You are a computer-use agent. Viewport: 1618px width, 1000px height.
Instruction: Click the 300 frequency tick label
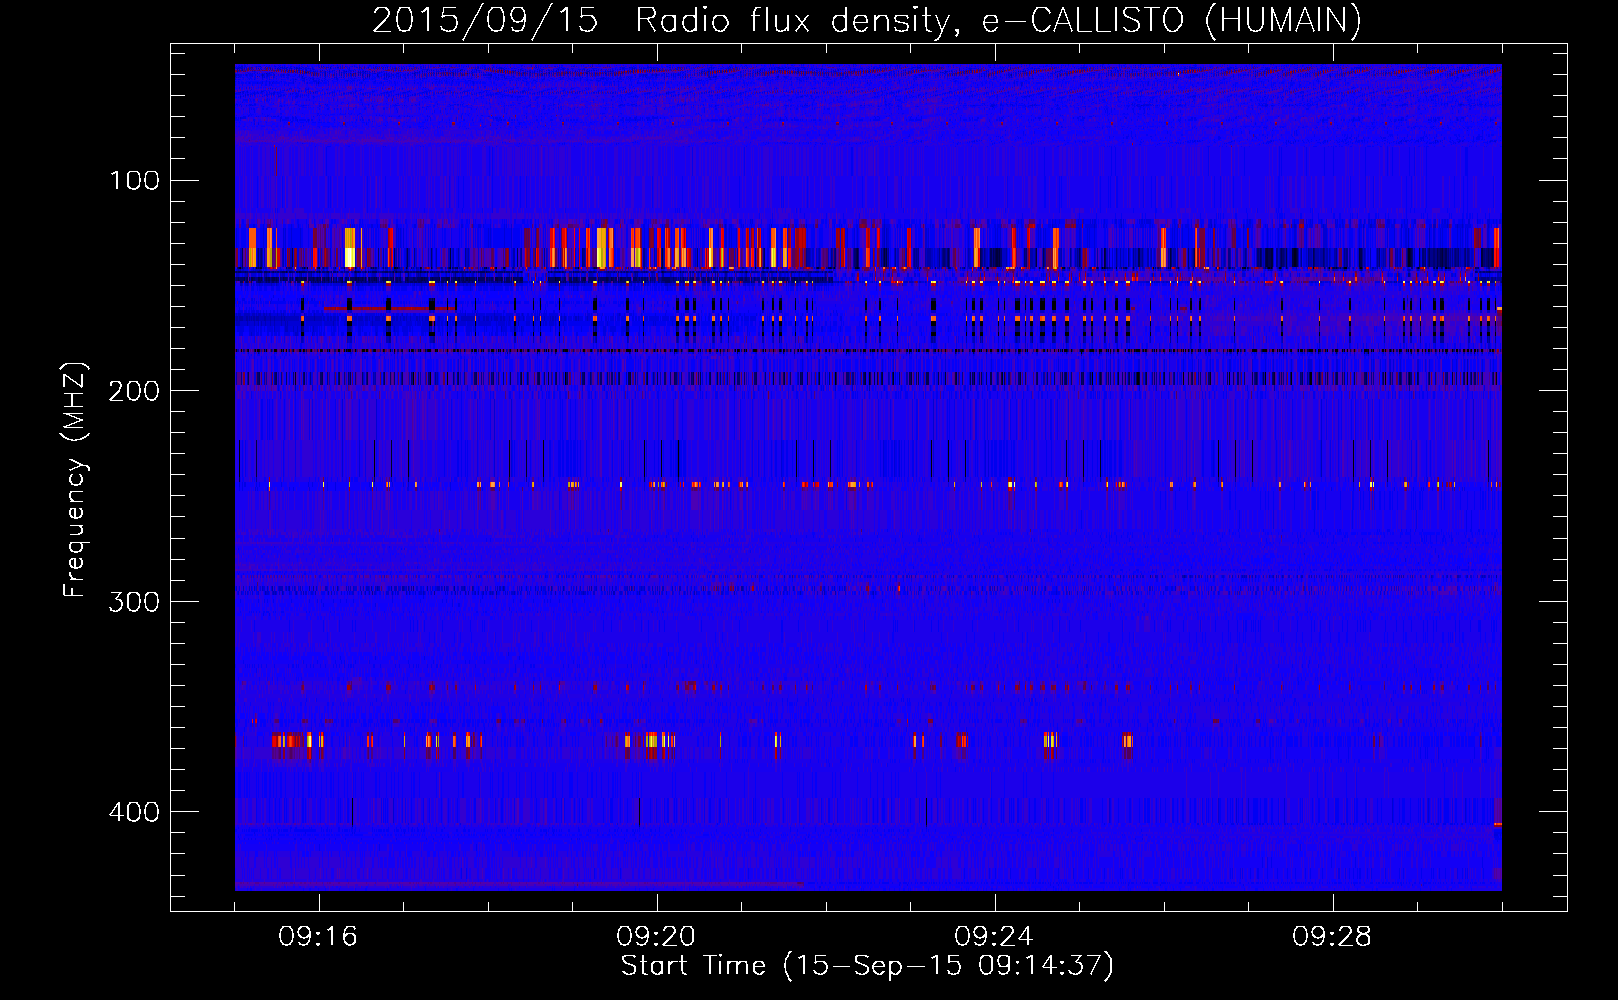[135, 601]
